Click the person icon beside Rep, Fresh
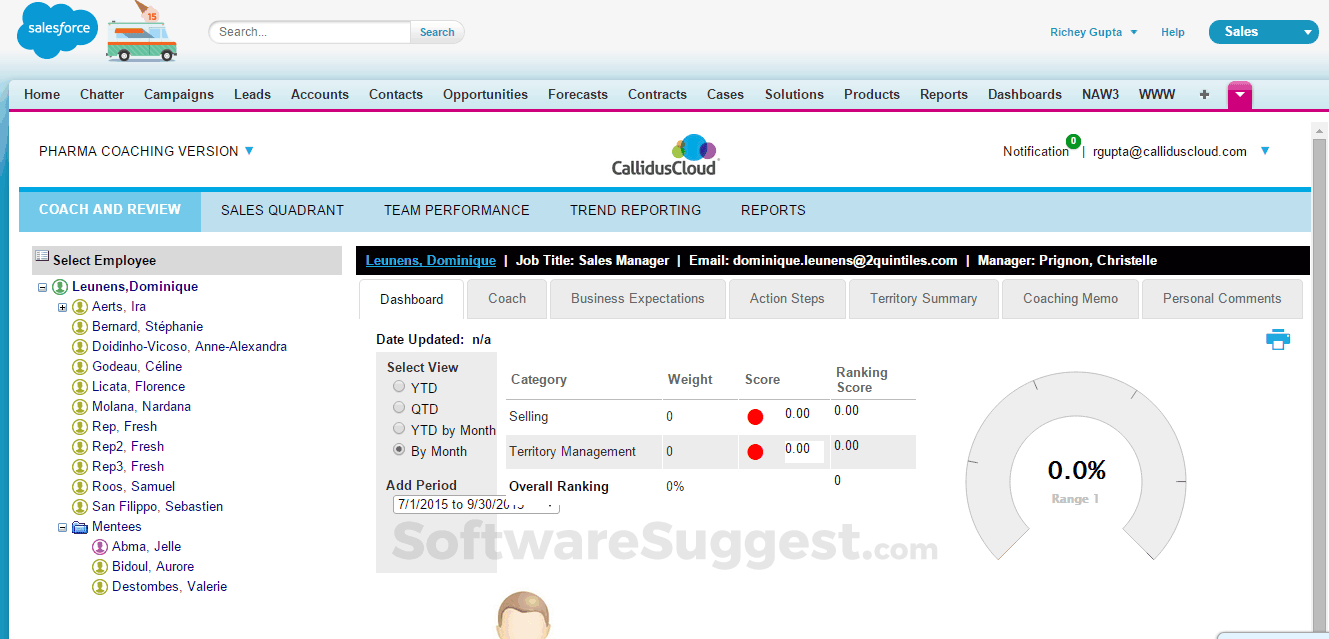This screenshot has height=639, width=1329. (80, 427)
